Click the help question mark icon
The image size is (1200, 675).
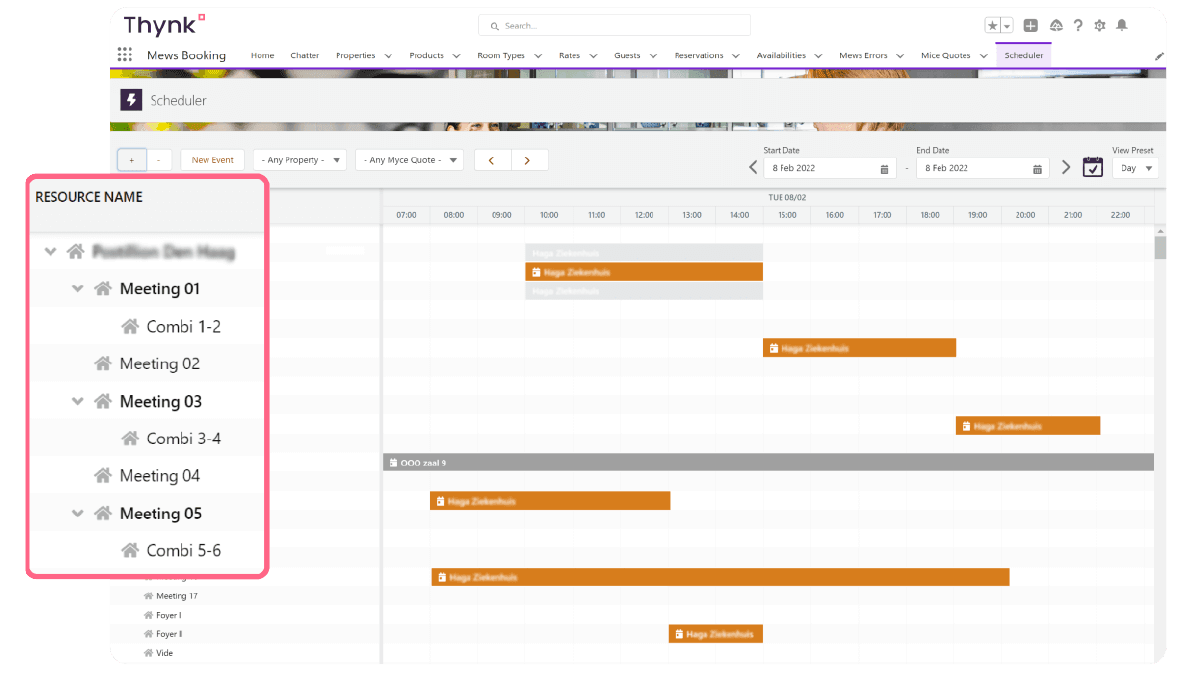pyautogui.click(x=1078, y=25)
